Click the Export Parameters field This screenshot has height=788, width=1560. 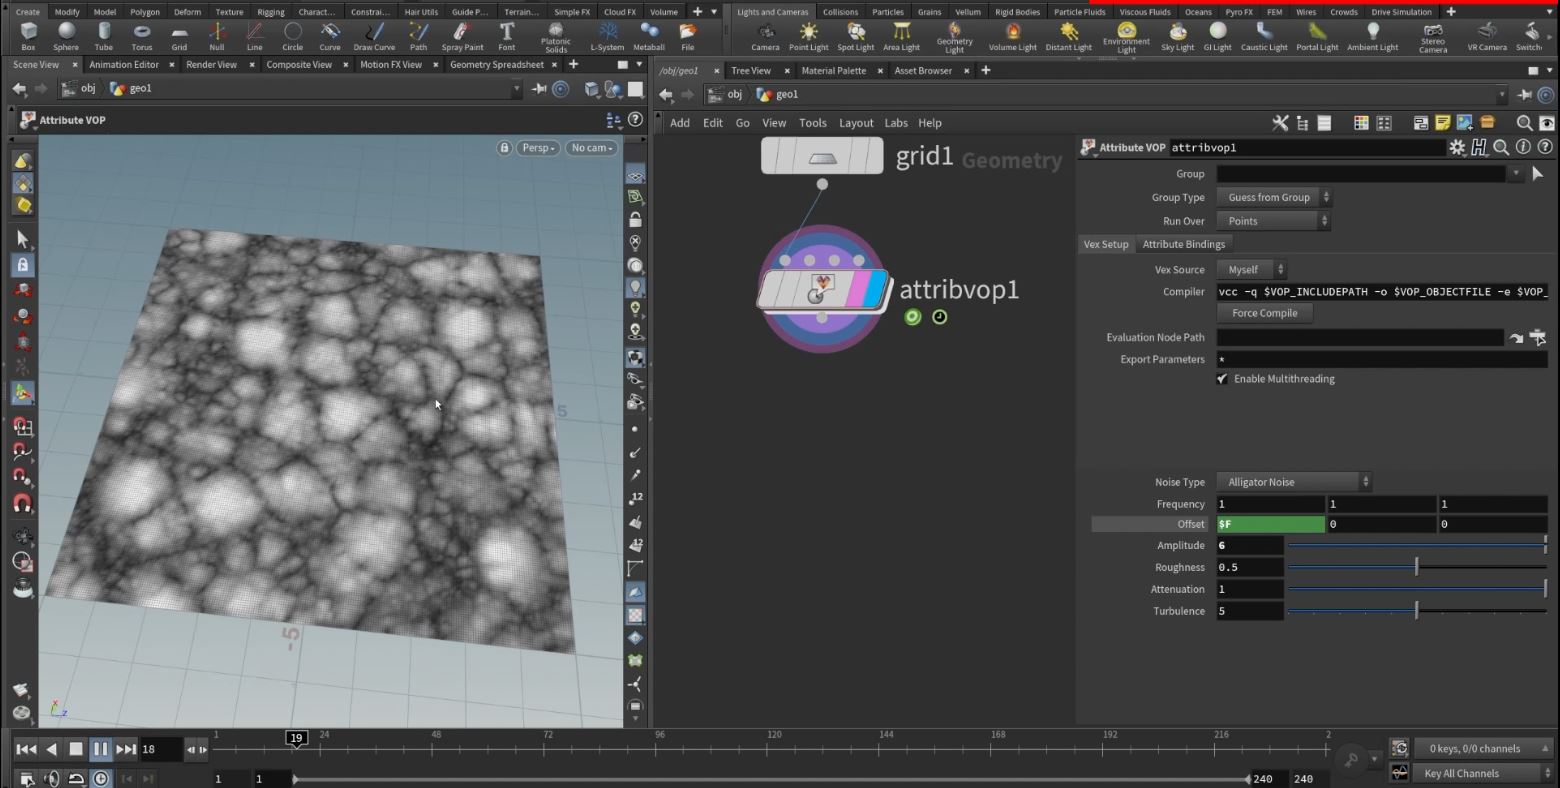[1382, 360]
